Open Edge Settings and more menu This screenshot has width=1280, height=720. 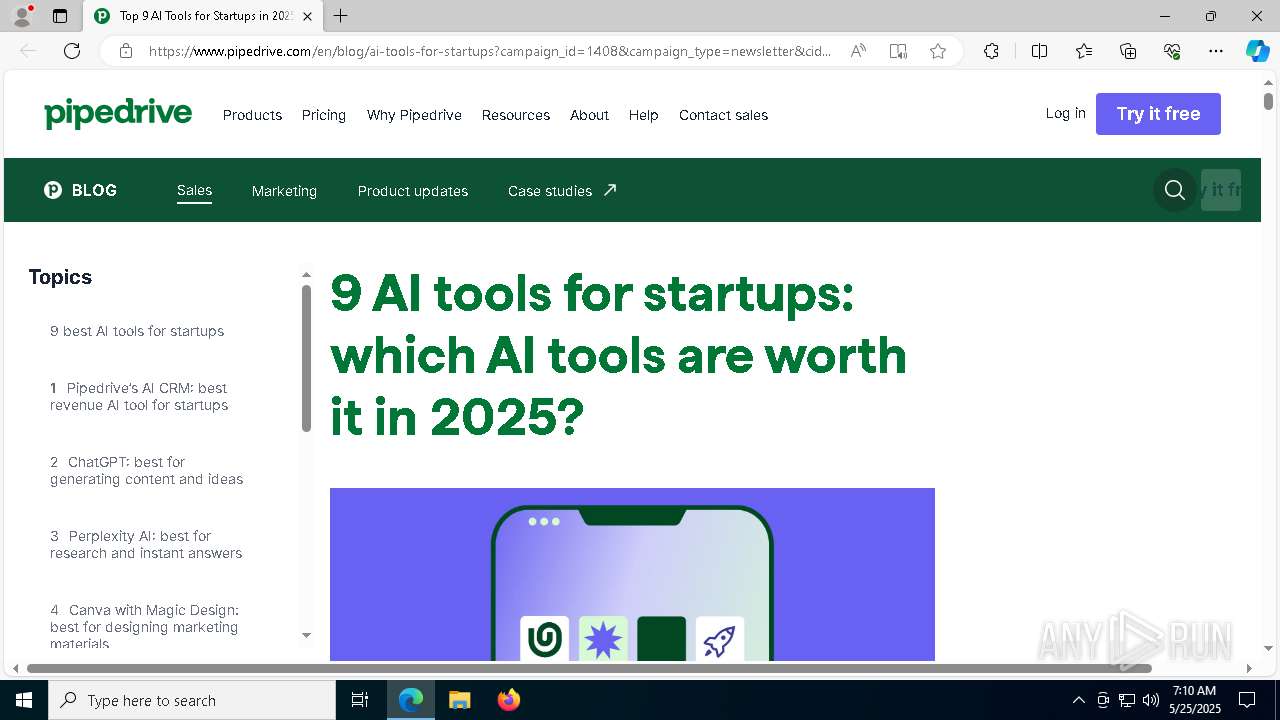1216,51
